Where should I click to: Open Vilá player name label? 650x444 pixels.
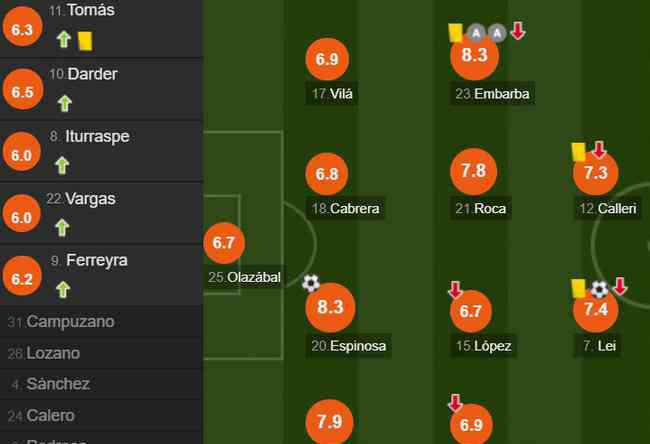[x=332, y=94]
